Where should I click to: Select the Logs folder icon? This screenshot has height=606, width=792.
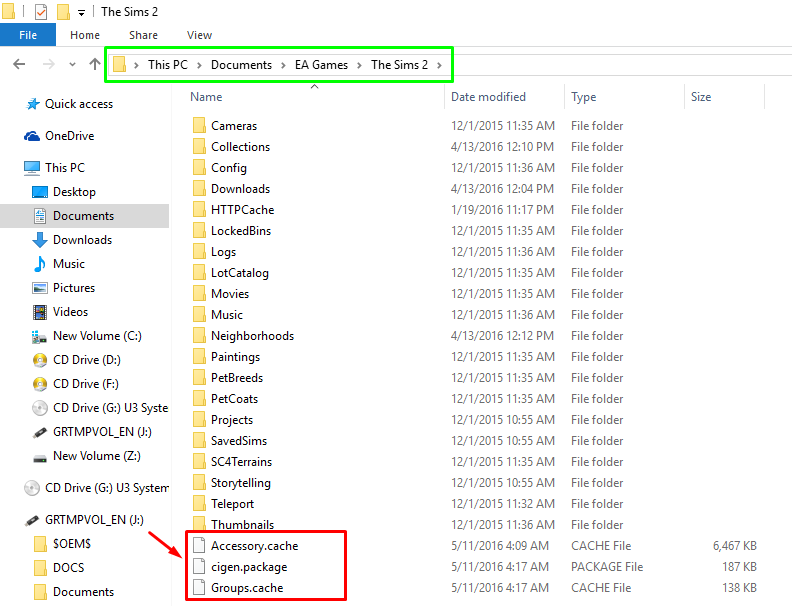pos(199,251)
